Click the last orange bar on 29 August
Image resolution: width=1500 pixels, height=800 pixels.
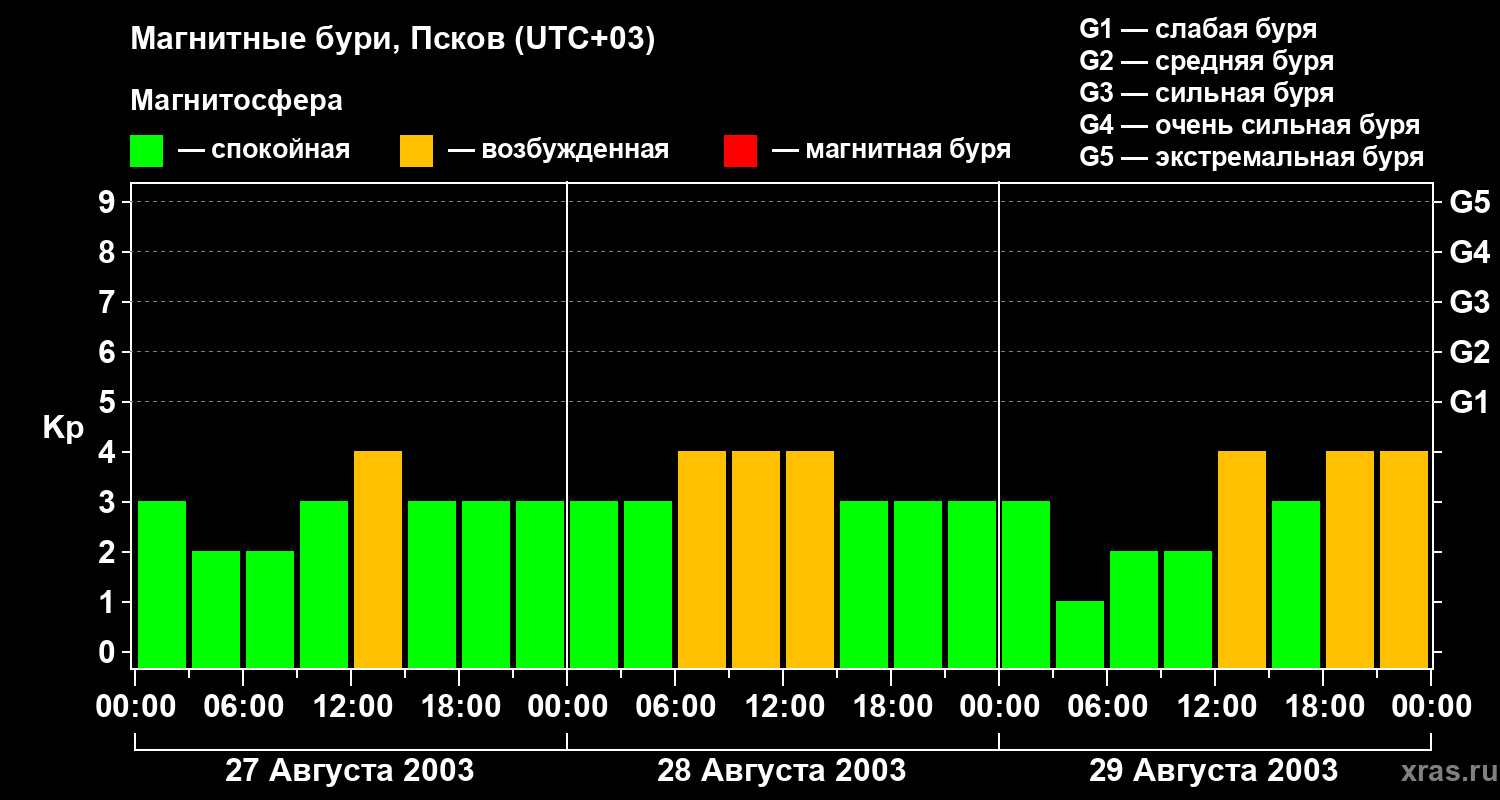tap(1404, 559)
